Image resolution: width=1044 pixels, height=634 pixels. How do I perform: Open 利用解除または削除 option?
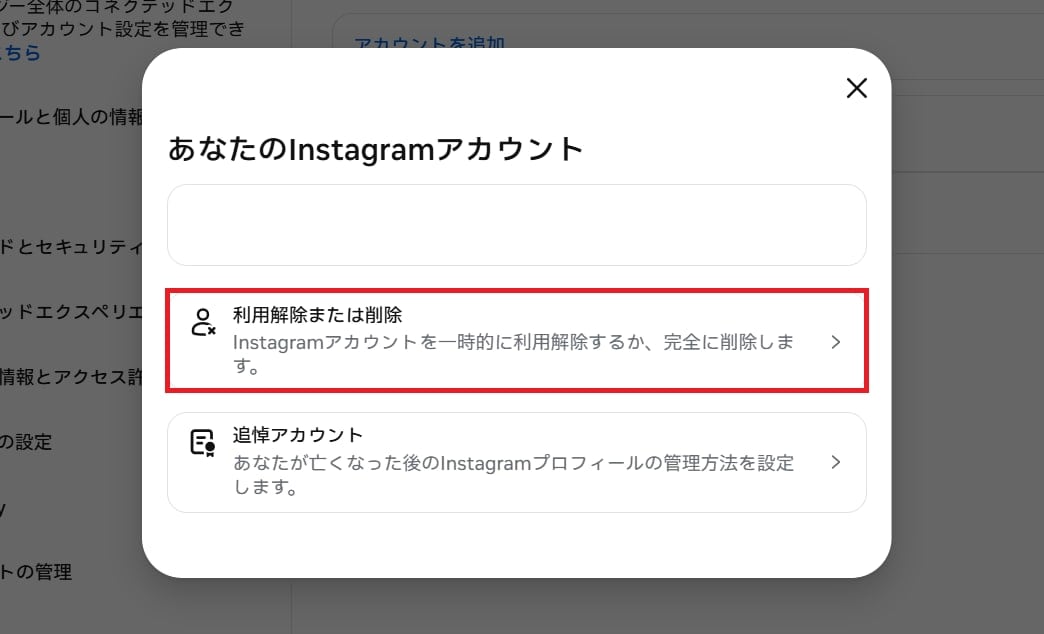[517, 340]
